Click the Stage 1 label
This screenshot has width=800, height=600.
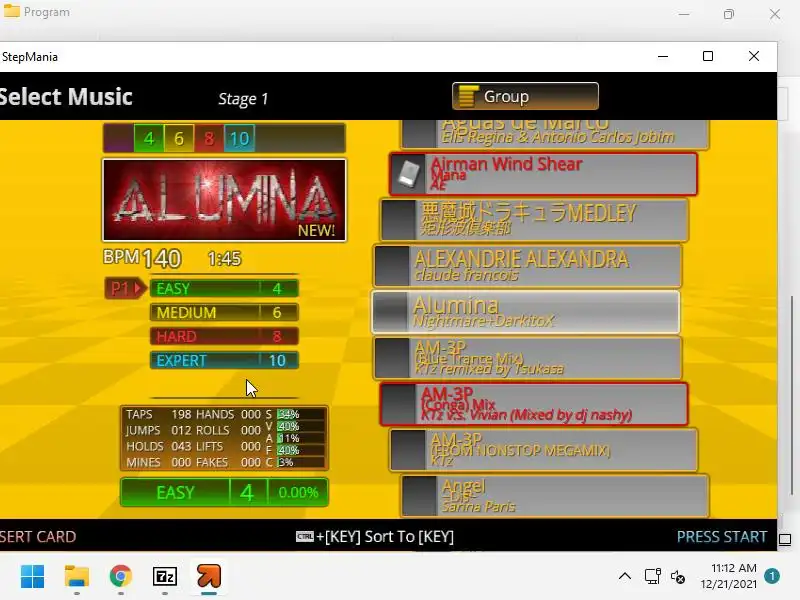pos(243,98)
